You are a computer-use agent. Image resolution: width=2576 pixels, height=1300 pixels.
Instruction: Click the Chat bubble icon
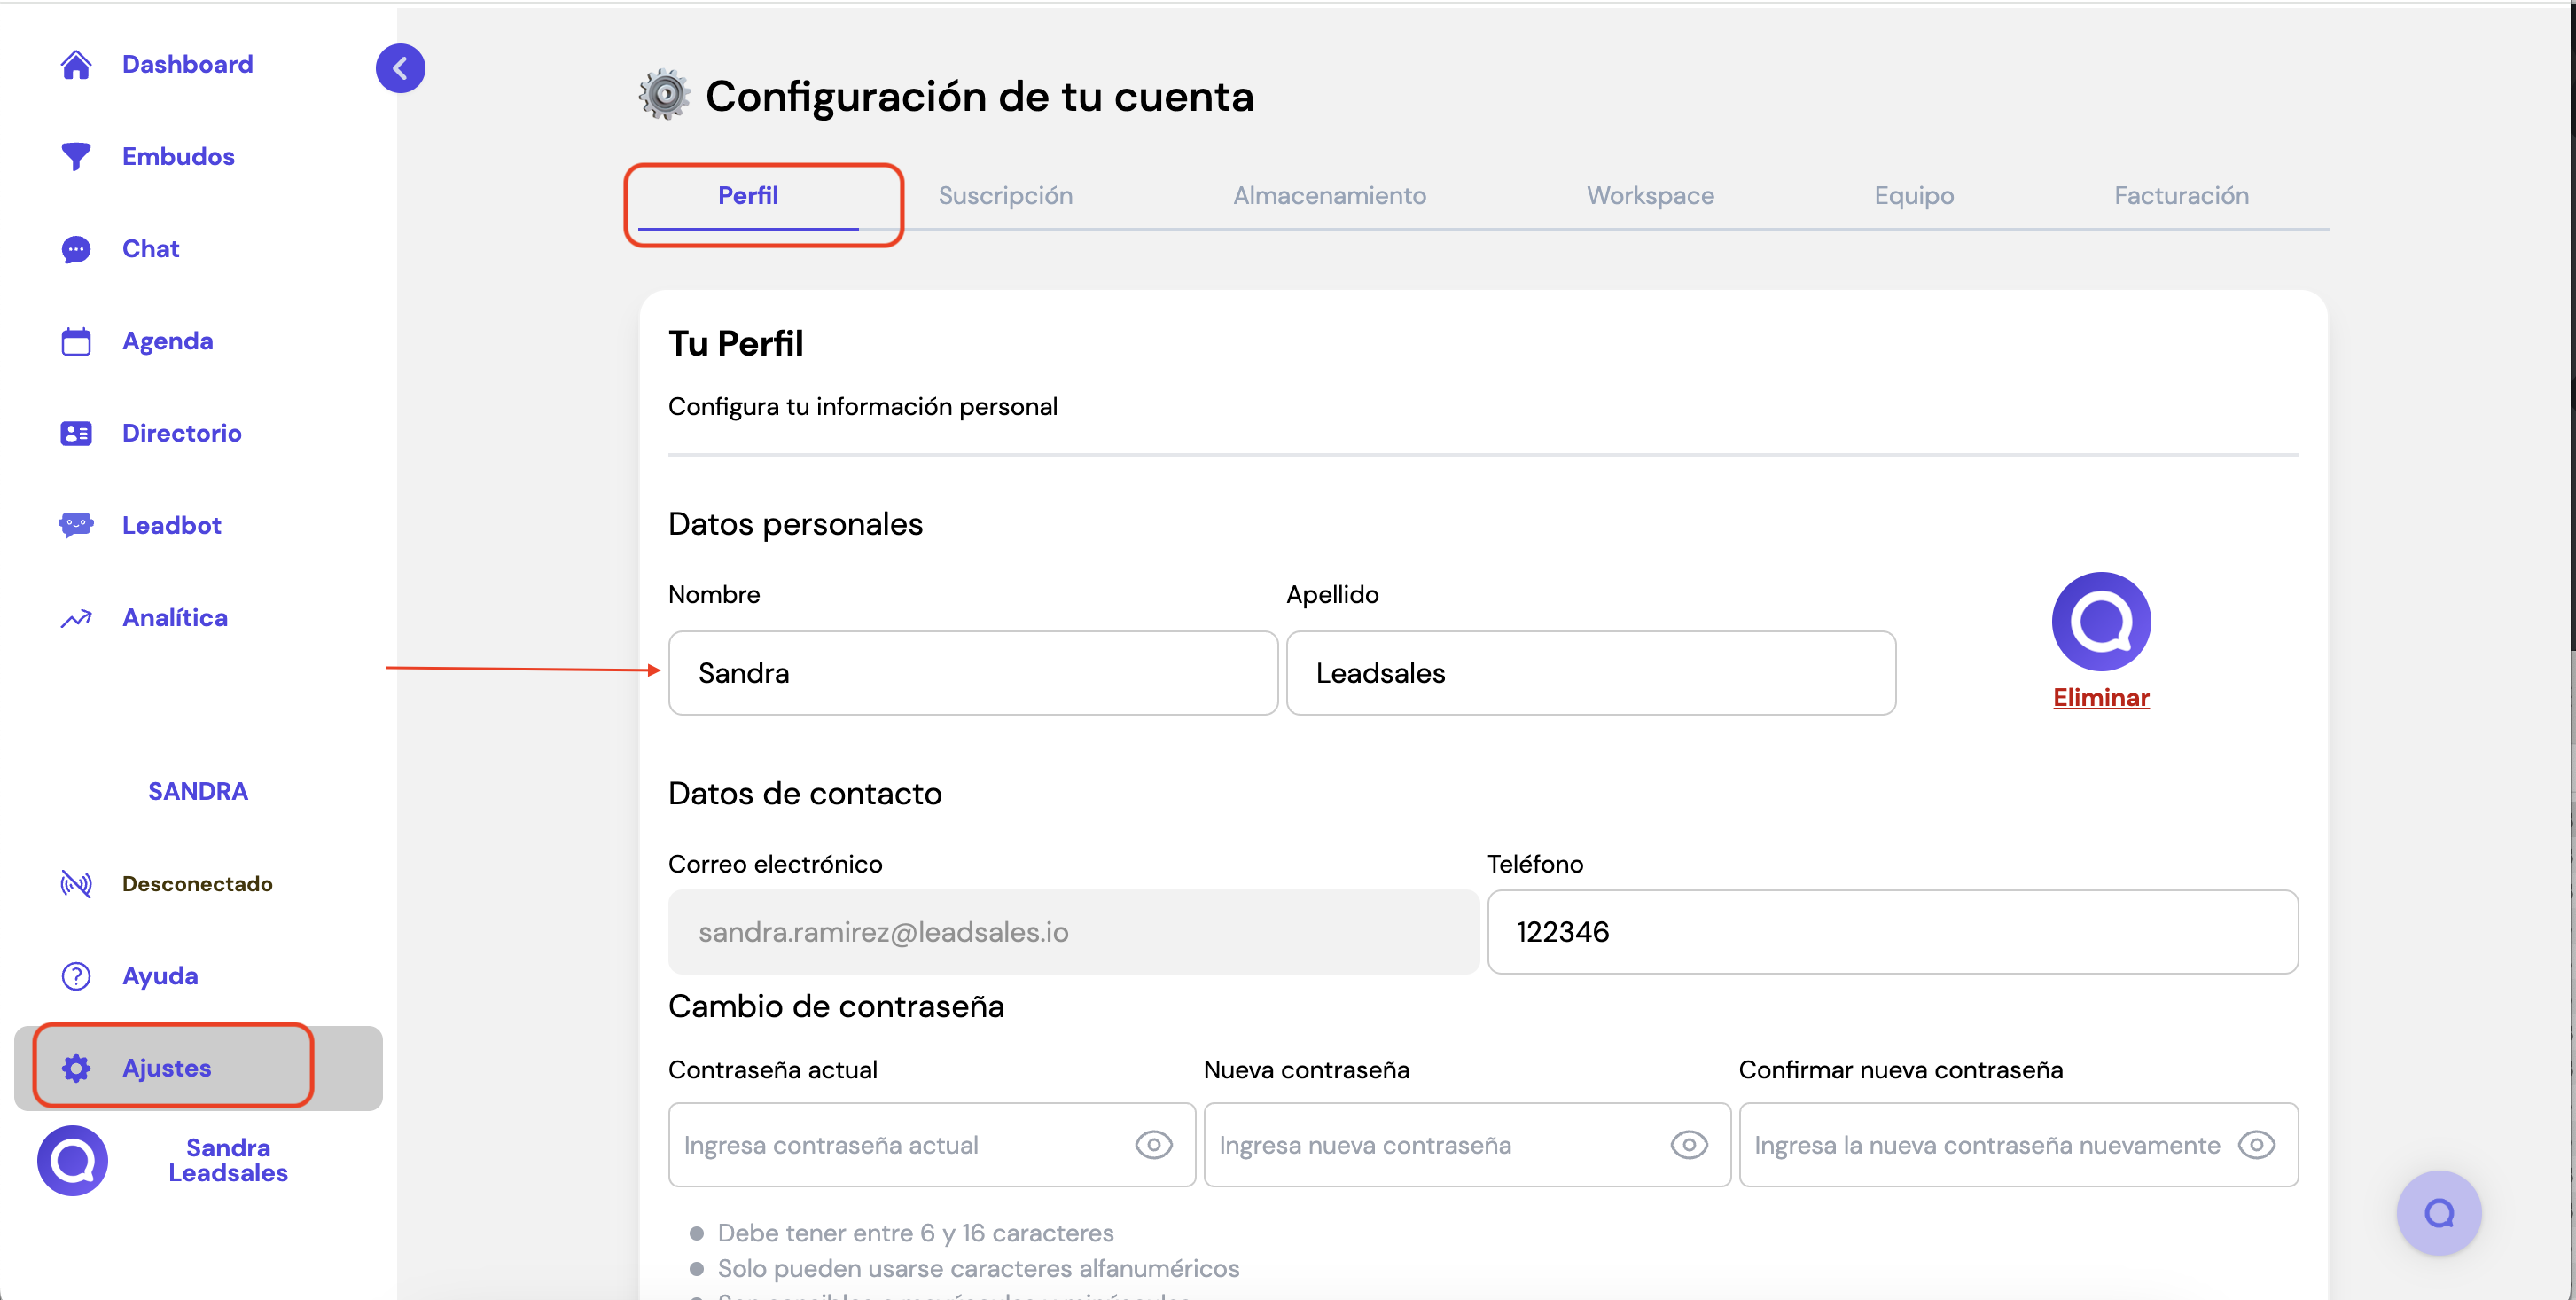pyautogui.click(x=76, y=249)
